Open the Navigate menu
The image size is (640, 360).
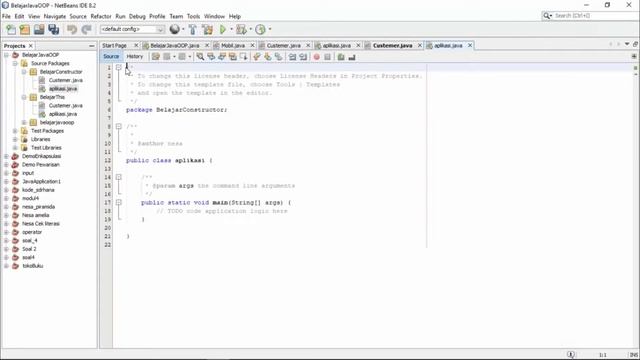pos(55,16)
